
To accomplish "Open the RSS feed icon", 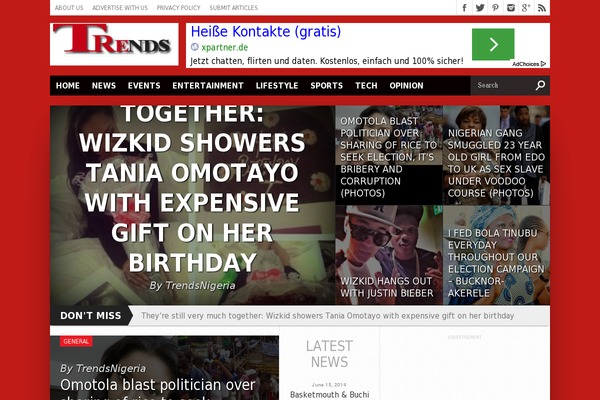I will coord(541,8).
